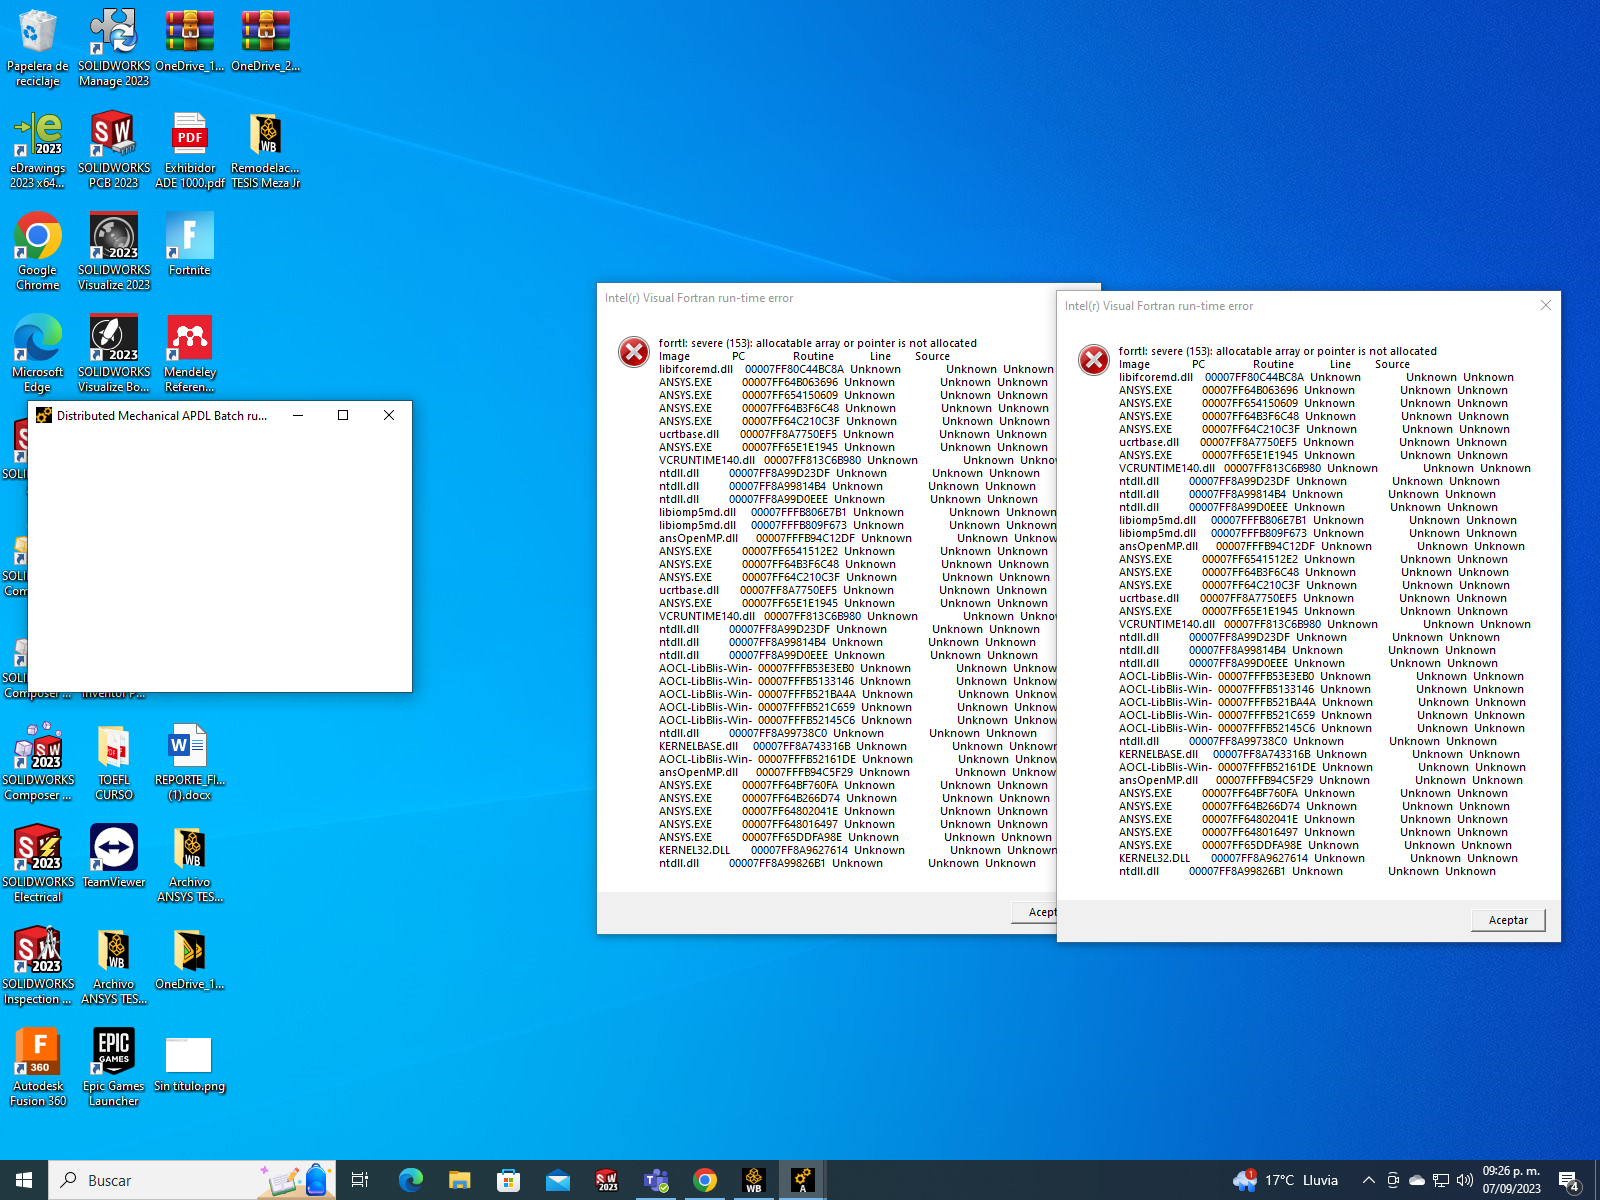This screenshot has height=1200, width=1600.
Task: Select the SOLIDWORKS Inspection shortcut
Action: point(38,965)
